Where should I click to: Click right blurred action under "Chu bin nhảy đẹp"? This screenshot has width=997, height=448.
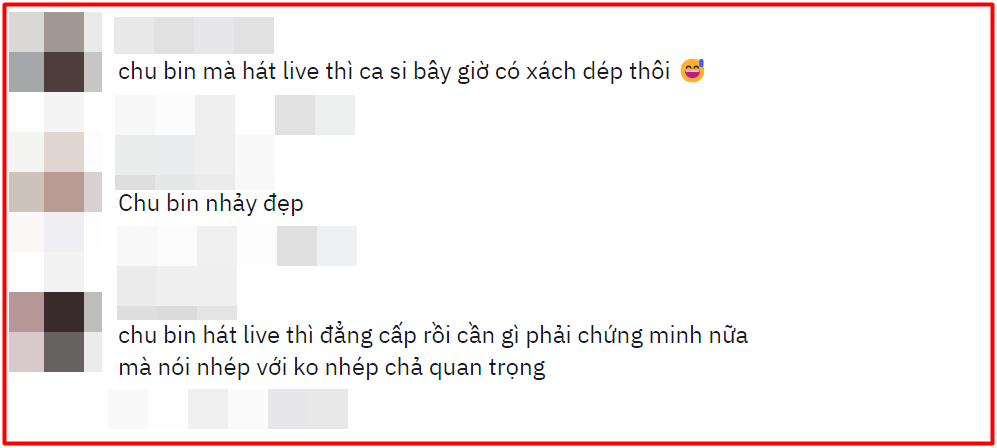coord(317,246)
